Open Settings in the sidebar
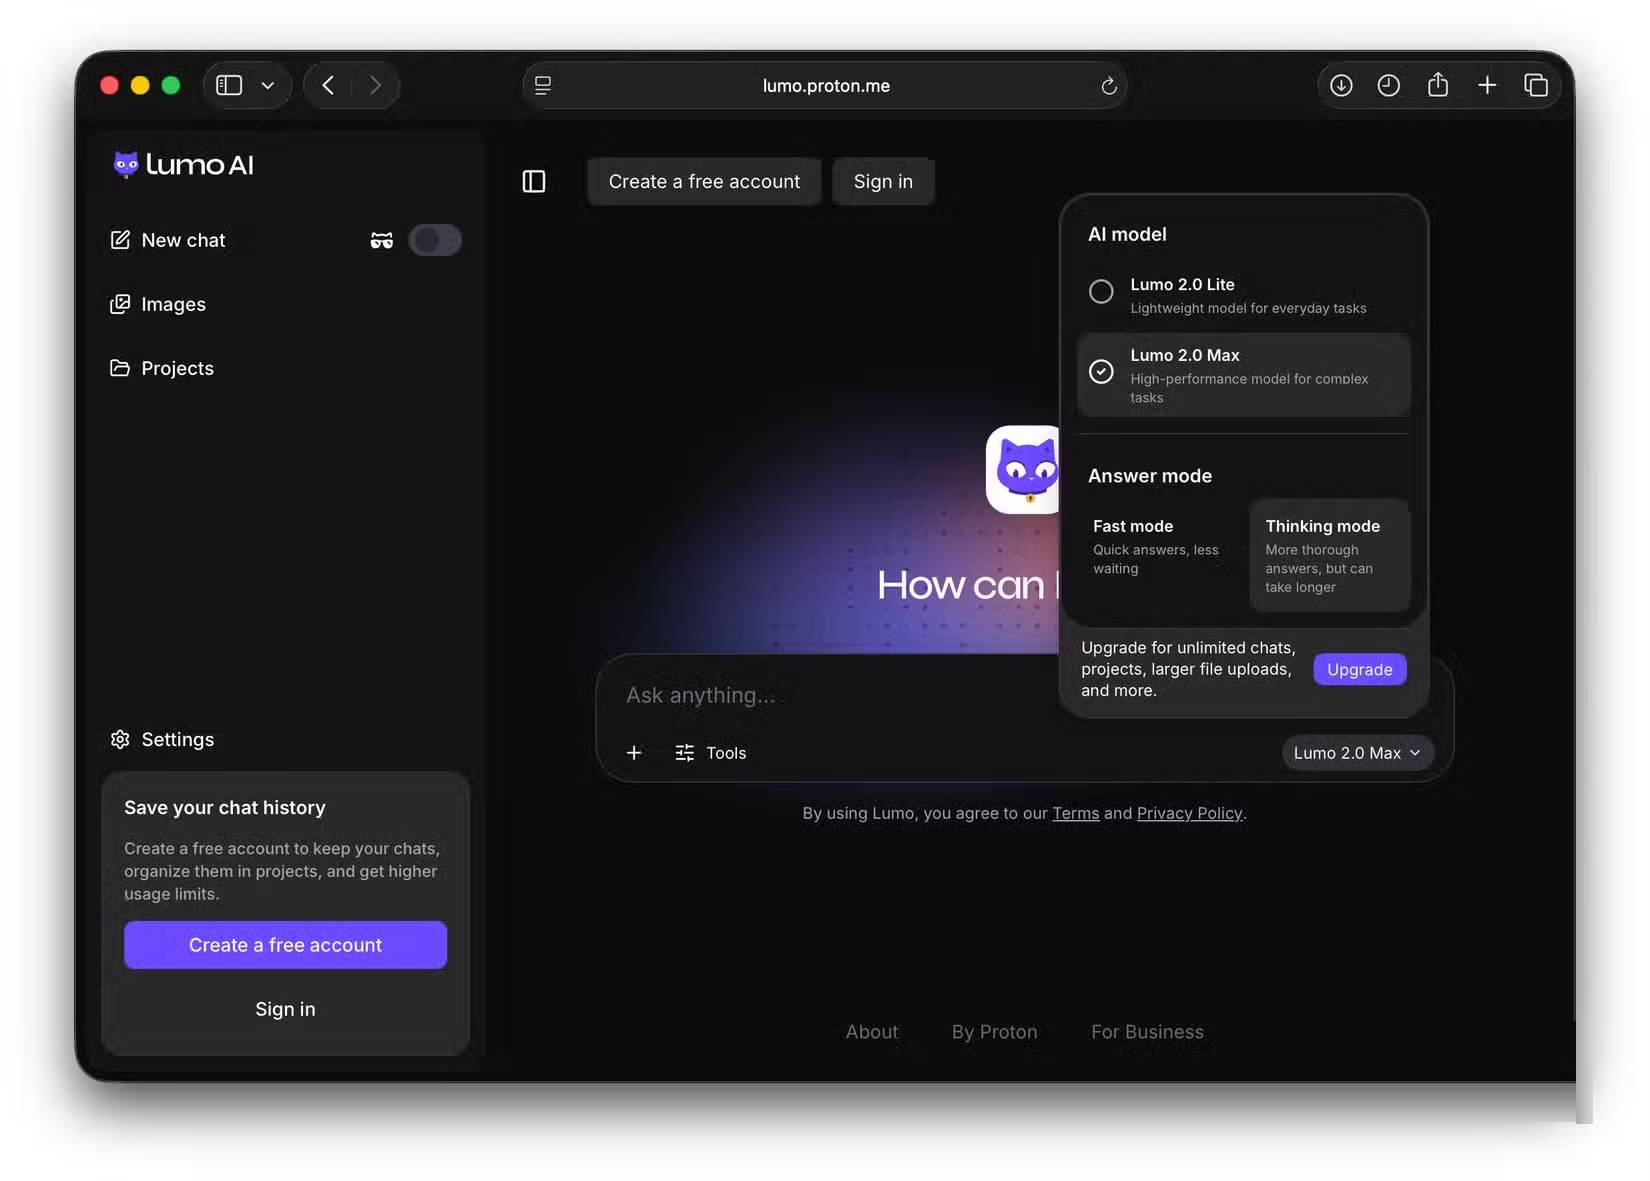The height and width of the screenshot is (1181, 1650). click(162, 739)
